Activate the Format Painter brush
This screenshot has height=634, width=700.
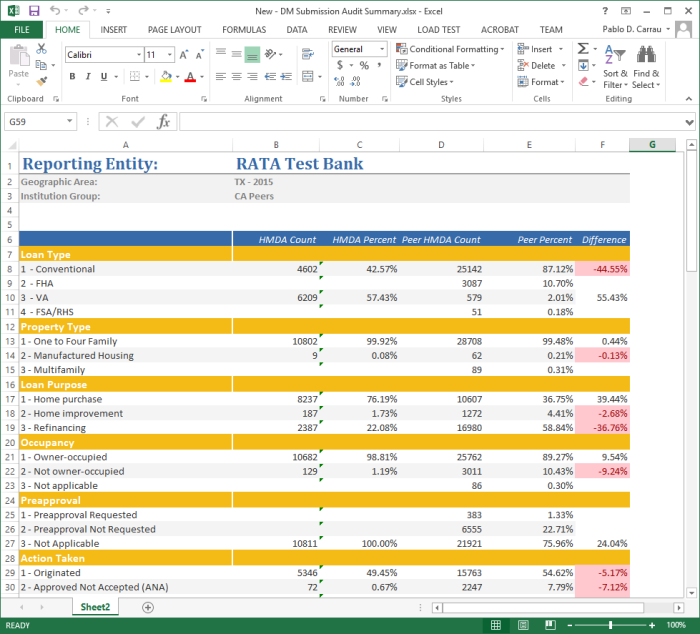42,81
